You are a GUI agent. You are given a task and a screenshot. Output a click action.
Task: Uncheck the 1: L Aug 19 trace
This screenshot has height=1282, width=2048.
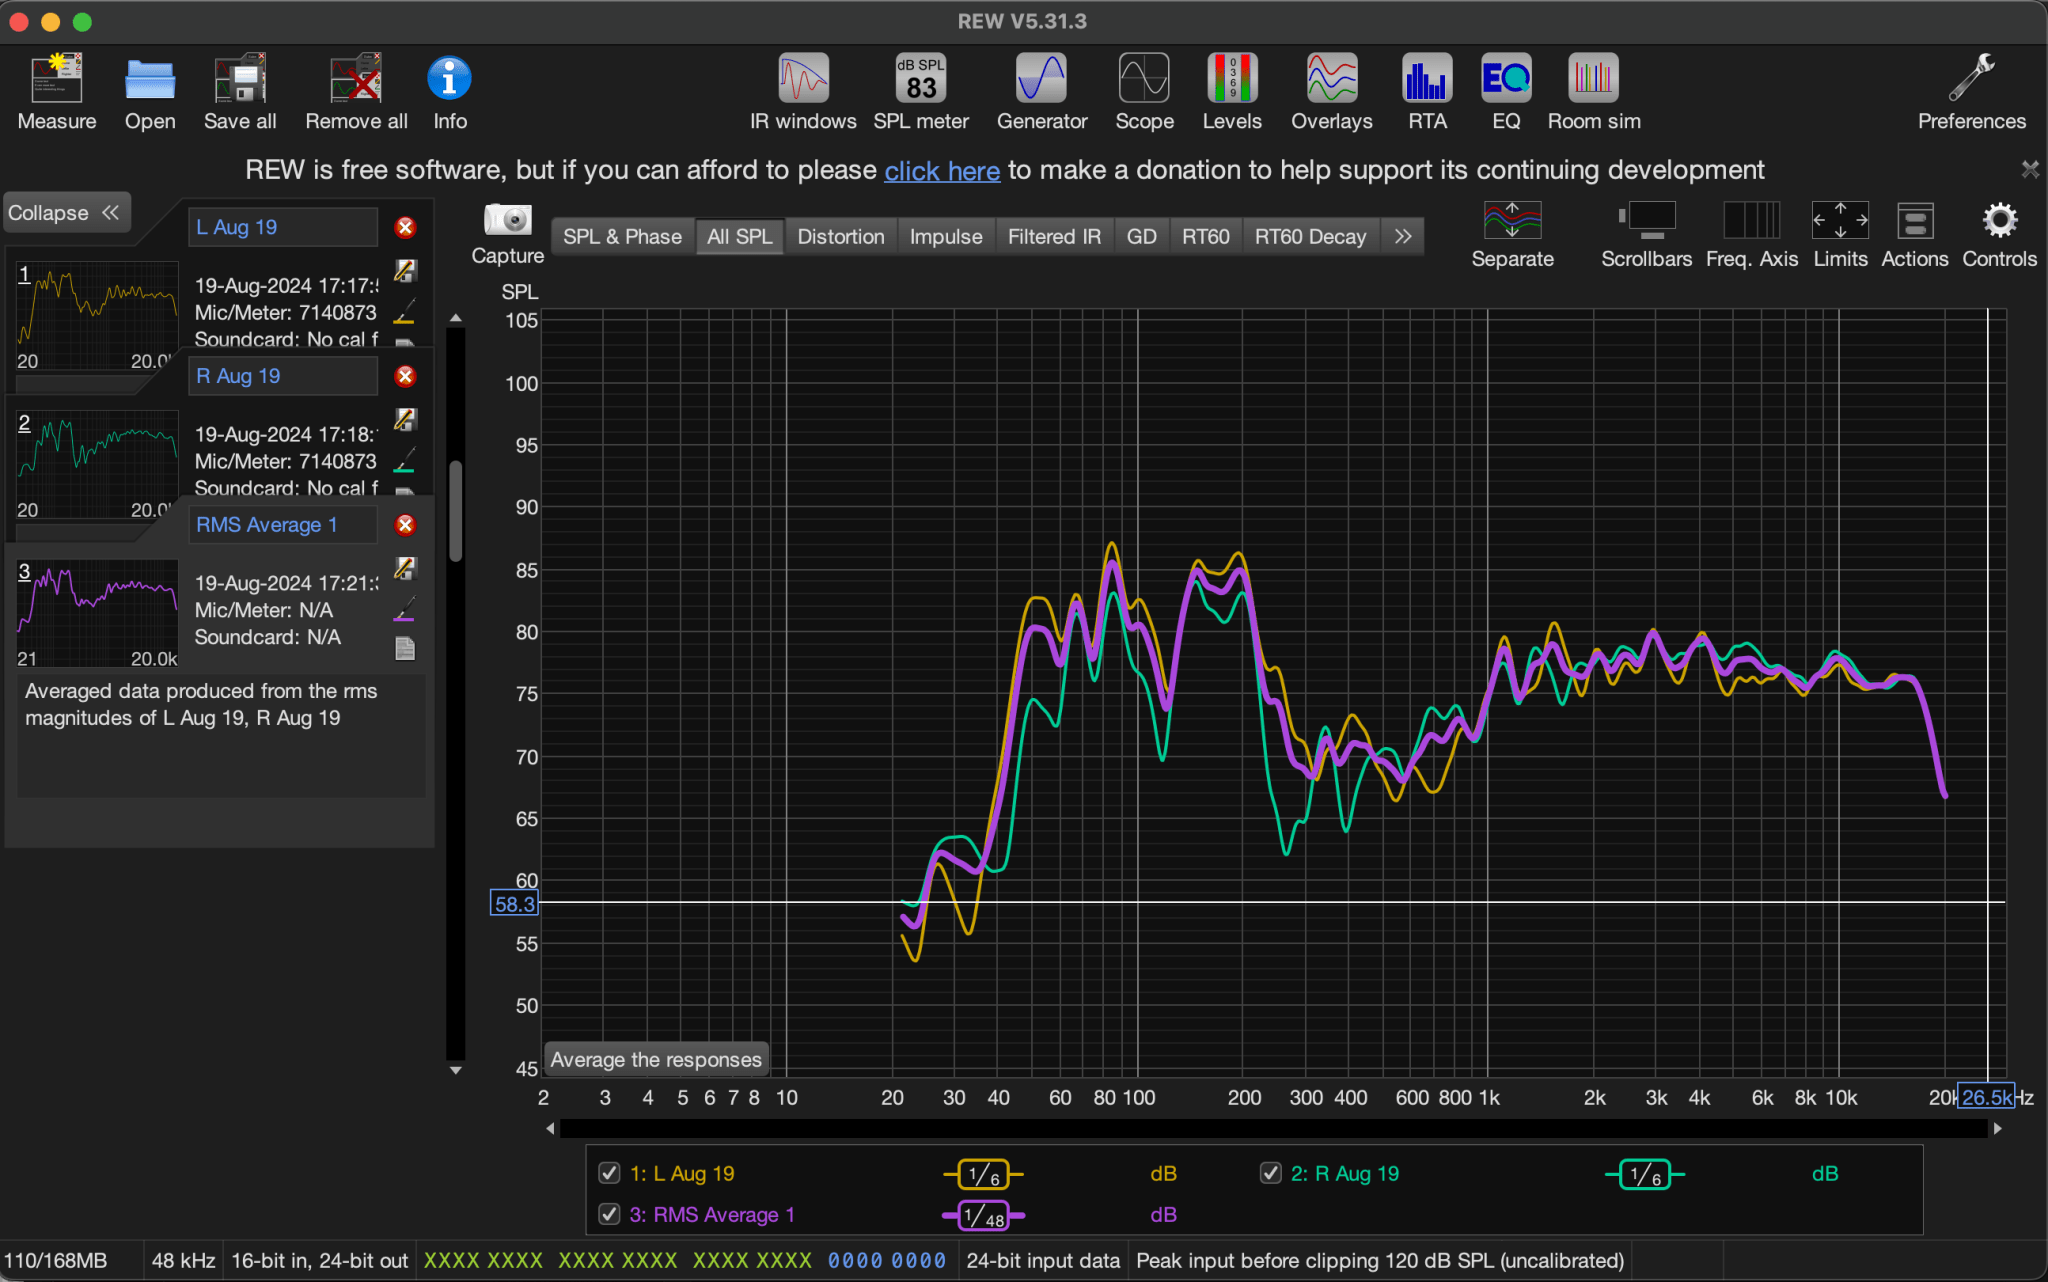(608, 1172)
